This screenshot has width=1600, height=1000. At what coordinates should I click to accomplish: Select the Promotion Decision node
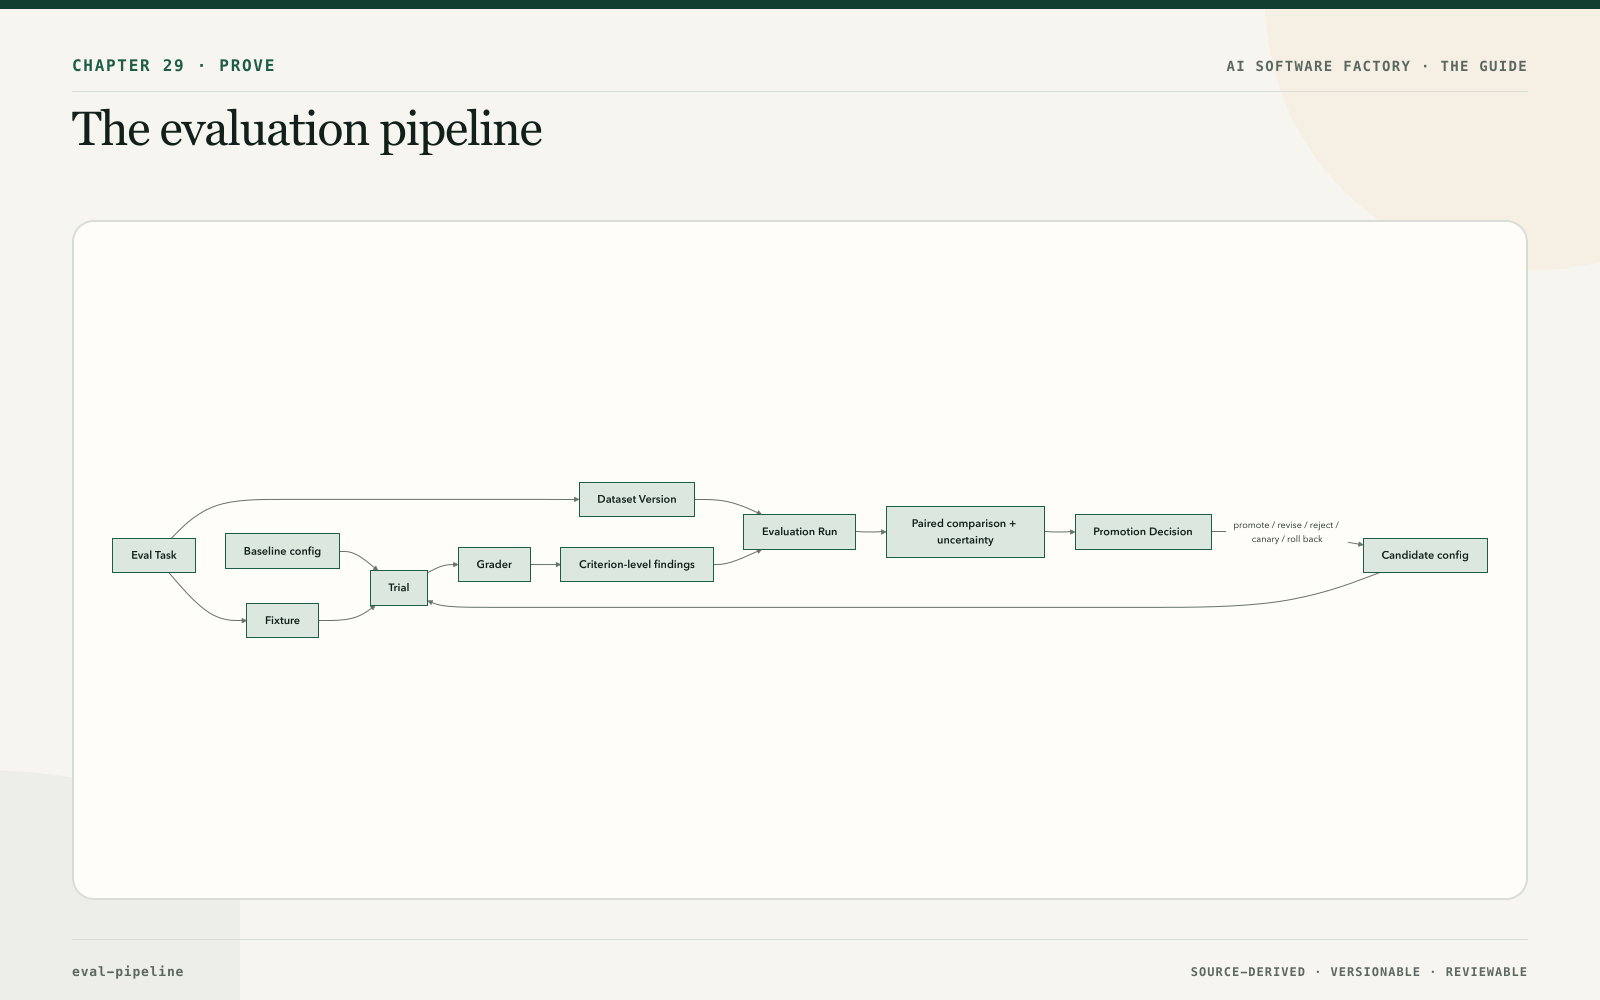1143,532
